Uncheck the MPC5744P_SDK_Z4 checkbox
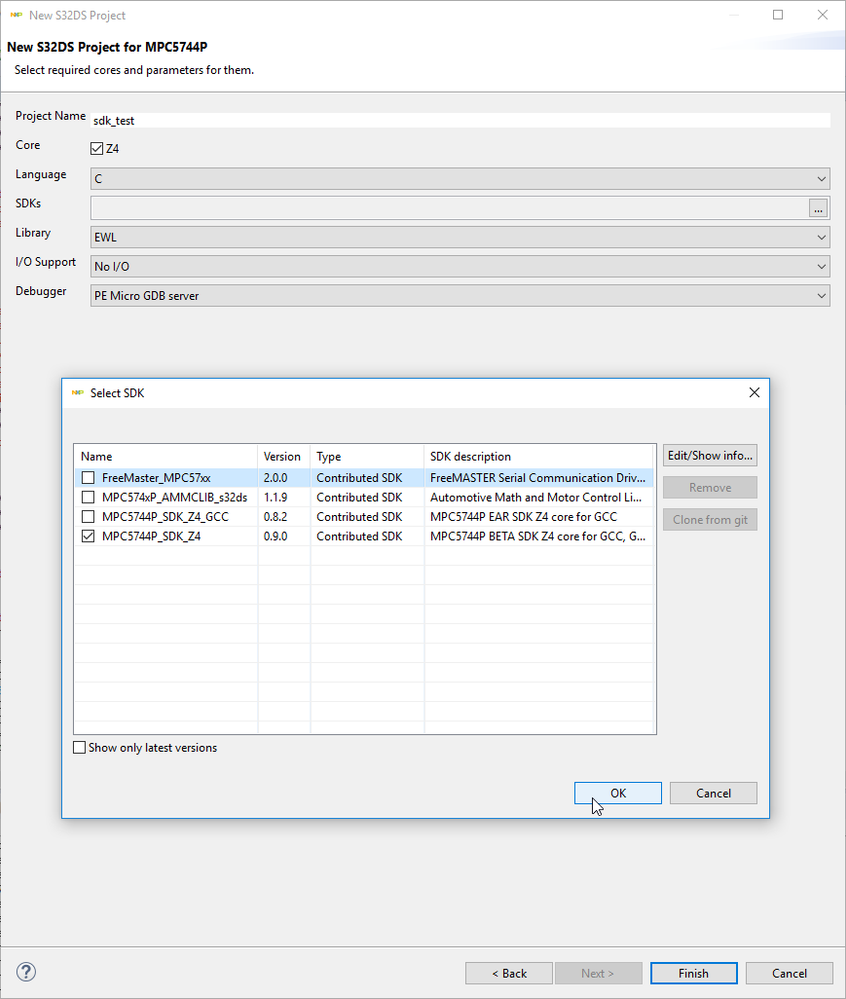The width and height of the screenshot is (846, 999). 88,536
